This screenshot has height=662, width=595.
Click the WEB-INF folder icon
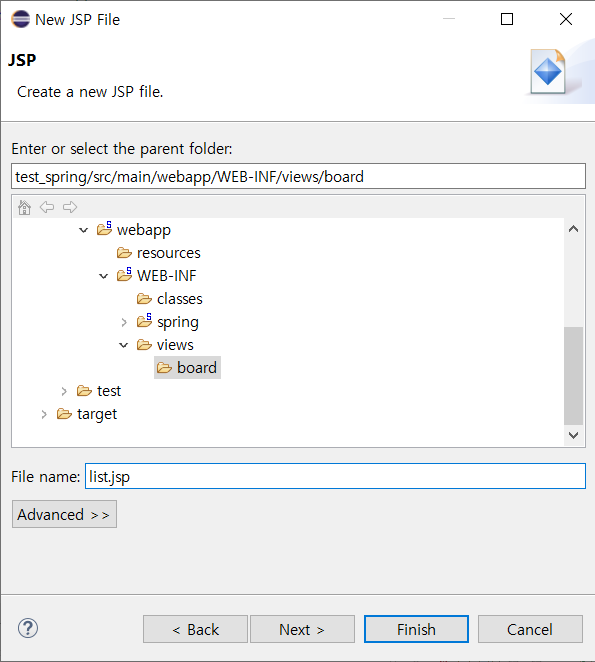(x=124, y=275)
